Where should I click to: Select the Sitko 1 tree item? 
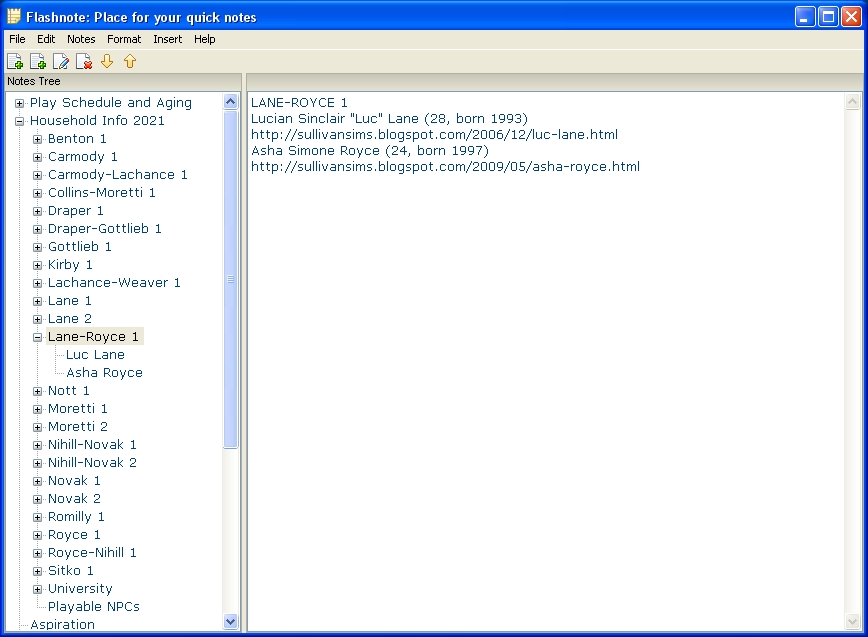[71, 571]
